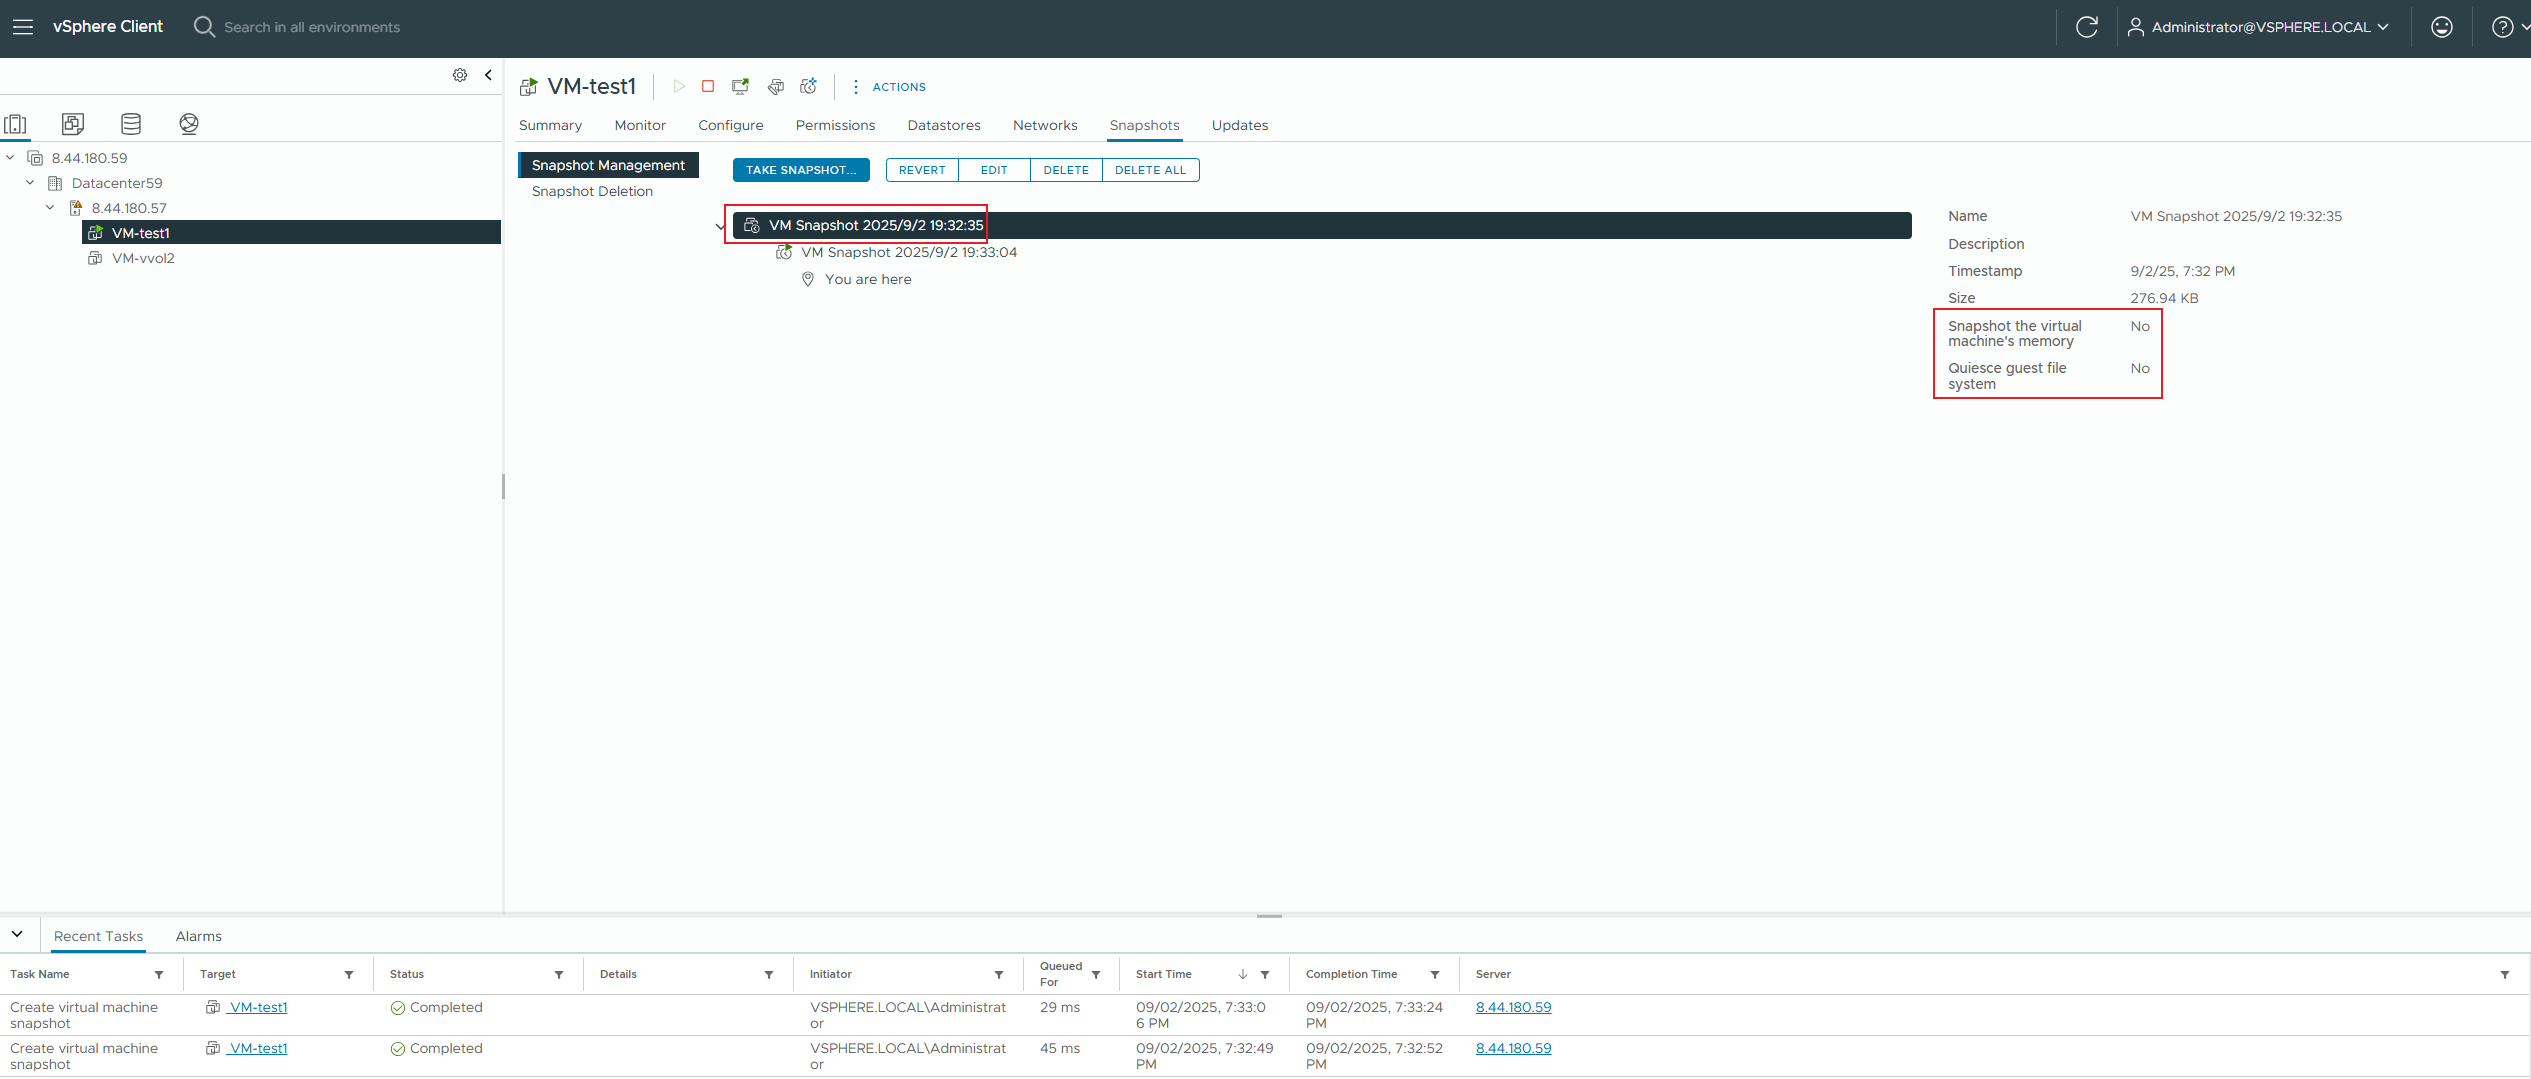2531x1079 pixels.
Task: Open the Updates tab
Action: point(1240,125)
